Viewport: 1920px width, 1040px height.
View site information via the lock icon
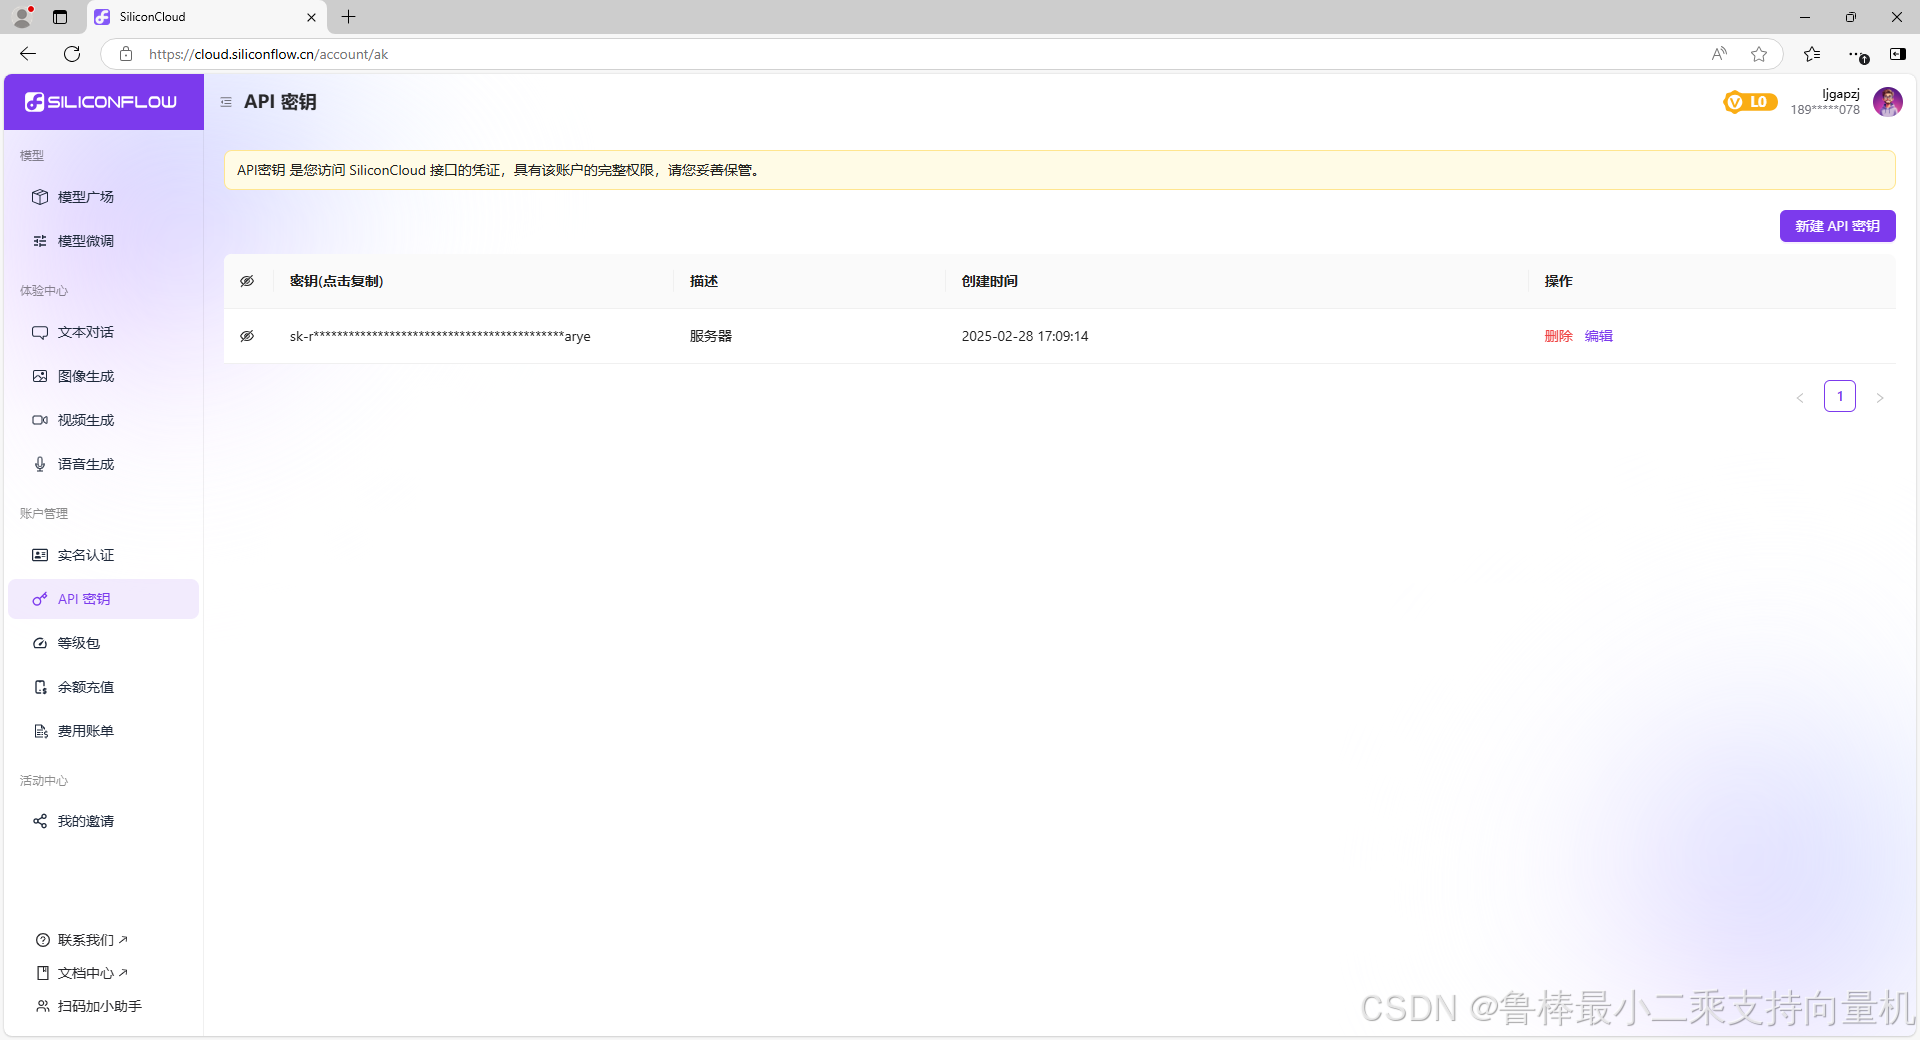tap(126, 54)
